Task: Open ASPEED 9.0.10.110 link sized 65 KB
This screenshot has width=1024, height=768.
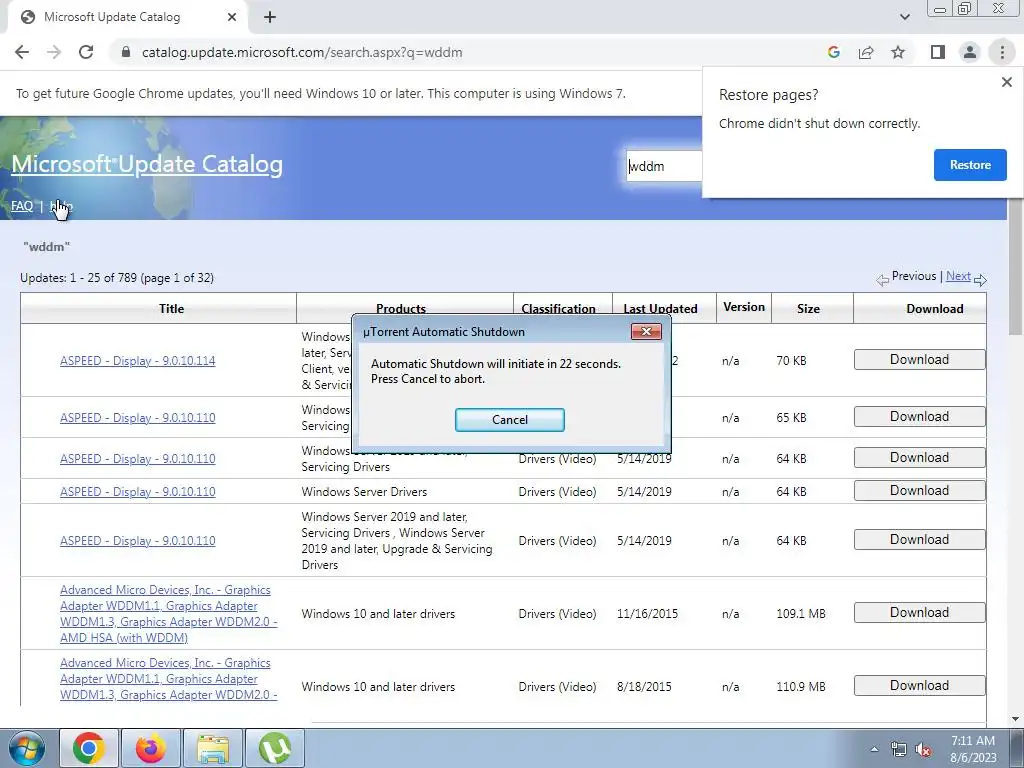Action: coord(138,417)
